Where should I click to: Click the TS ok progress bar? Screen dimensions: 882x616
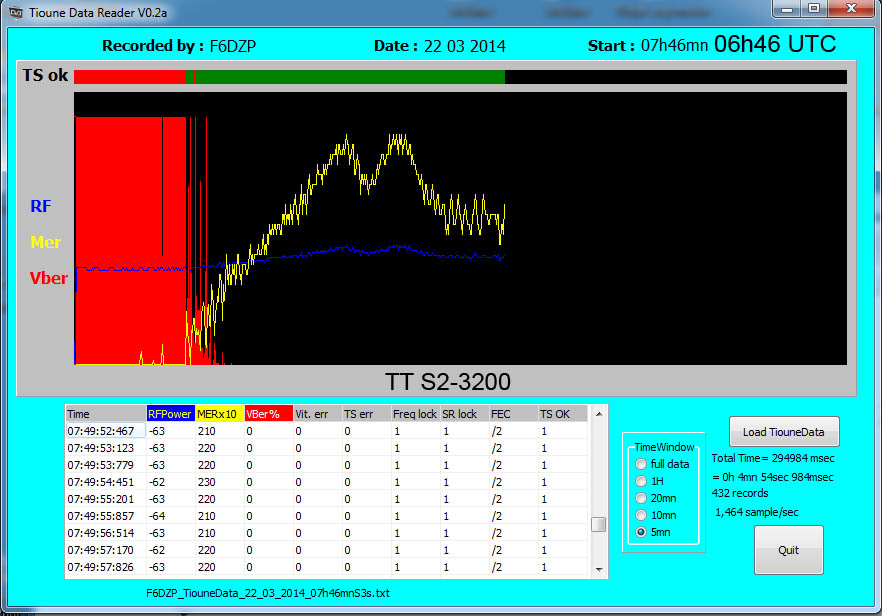460,77
